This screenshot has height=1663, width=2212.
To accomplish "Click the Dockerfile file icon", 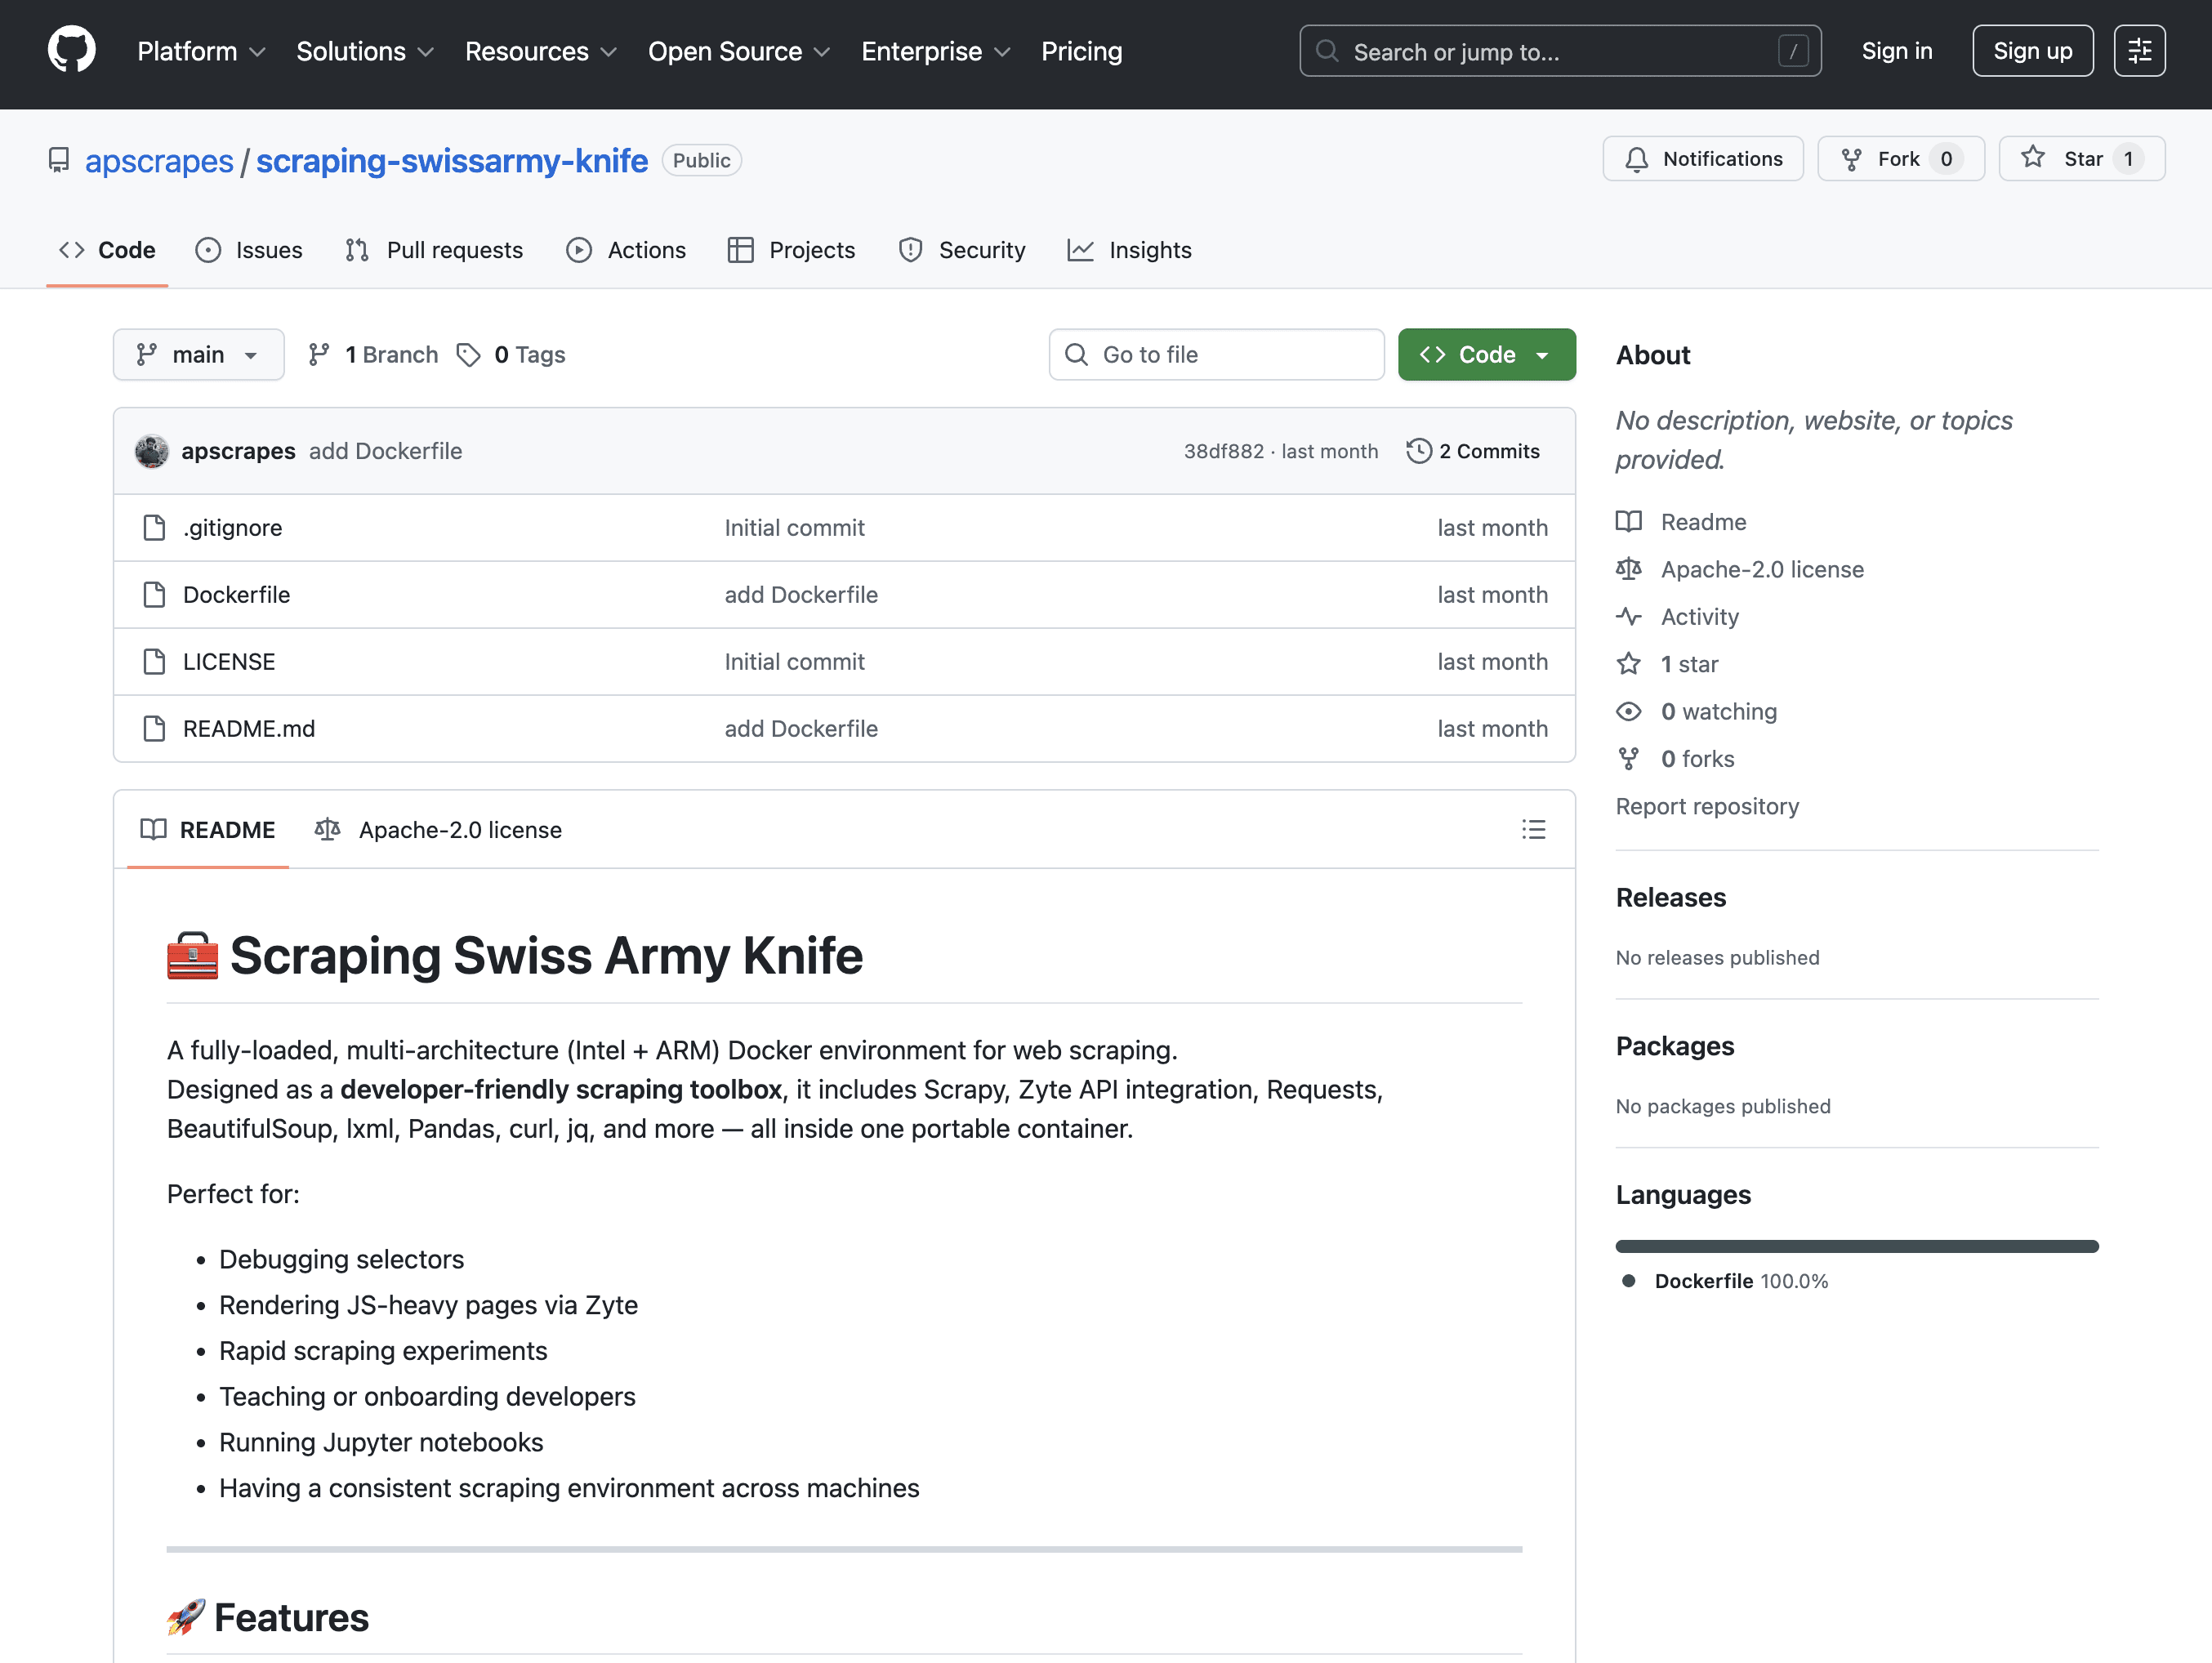I will coord(154,595).
